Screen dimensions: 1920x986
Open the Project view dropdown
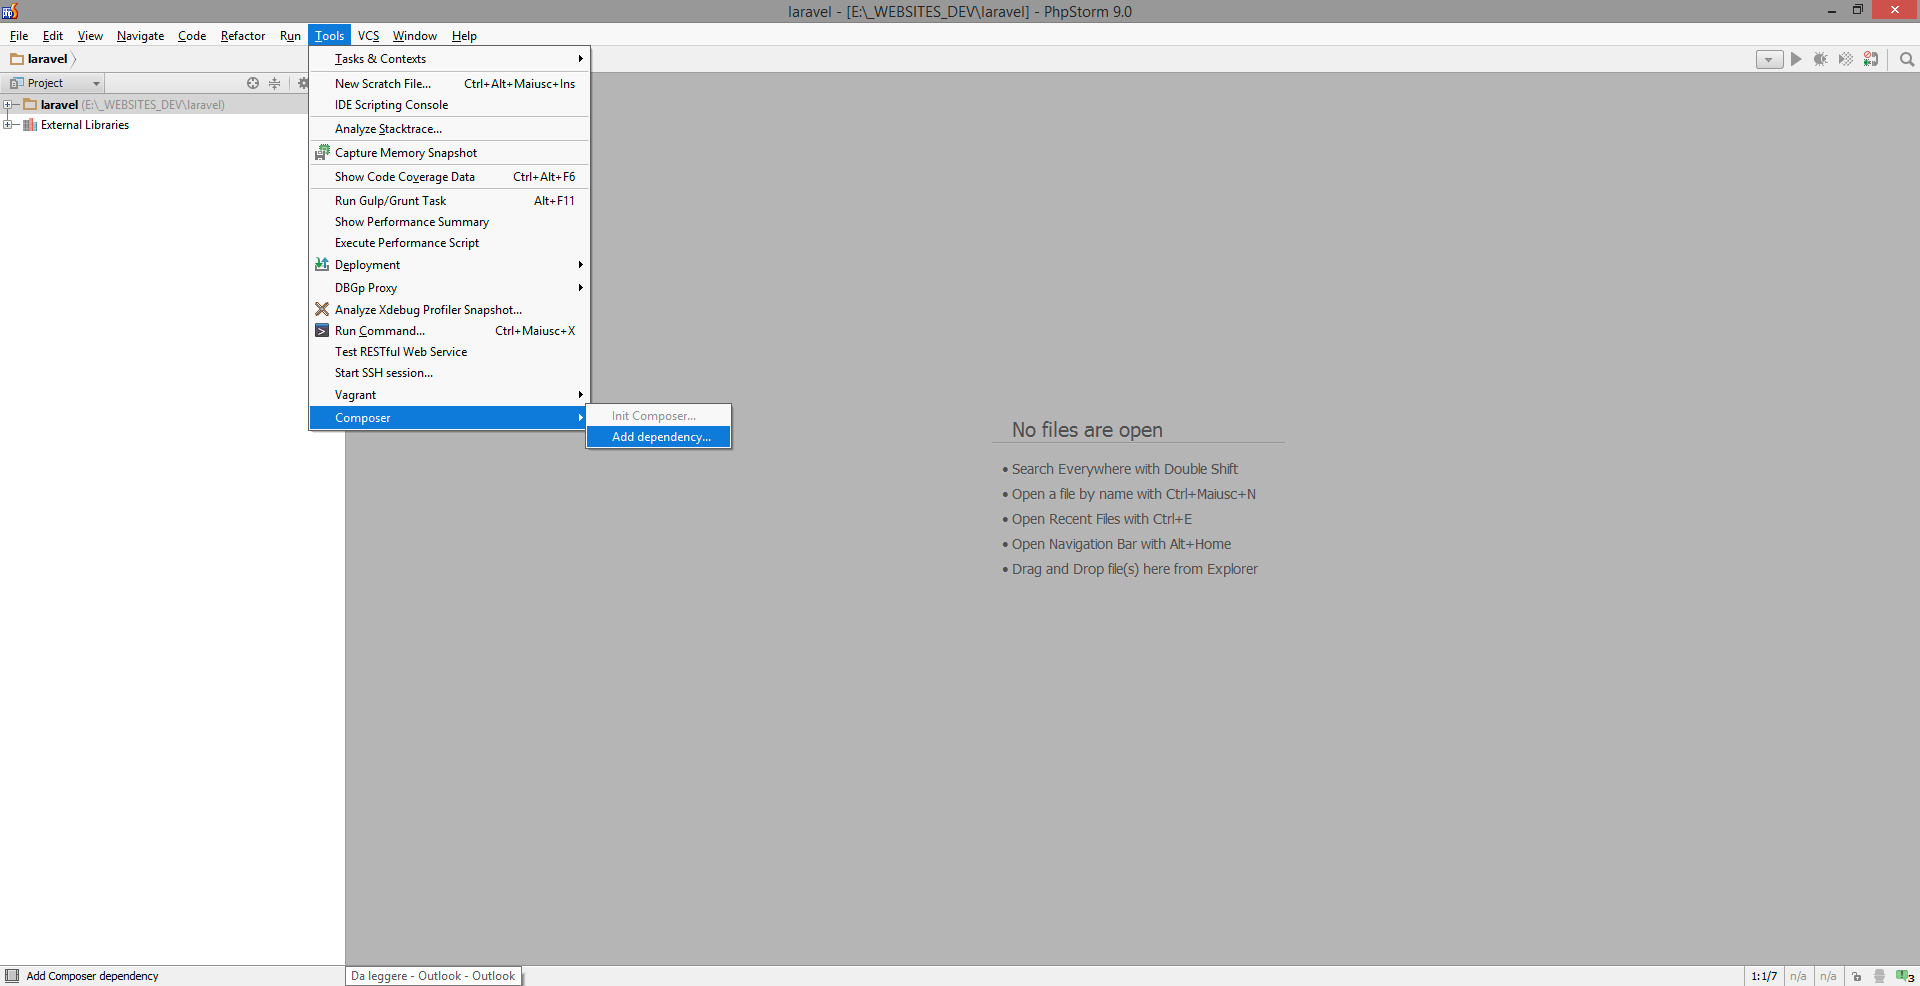click(x=55, y=83)
